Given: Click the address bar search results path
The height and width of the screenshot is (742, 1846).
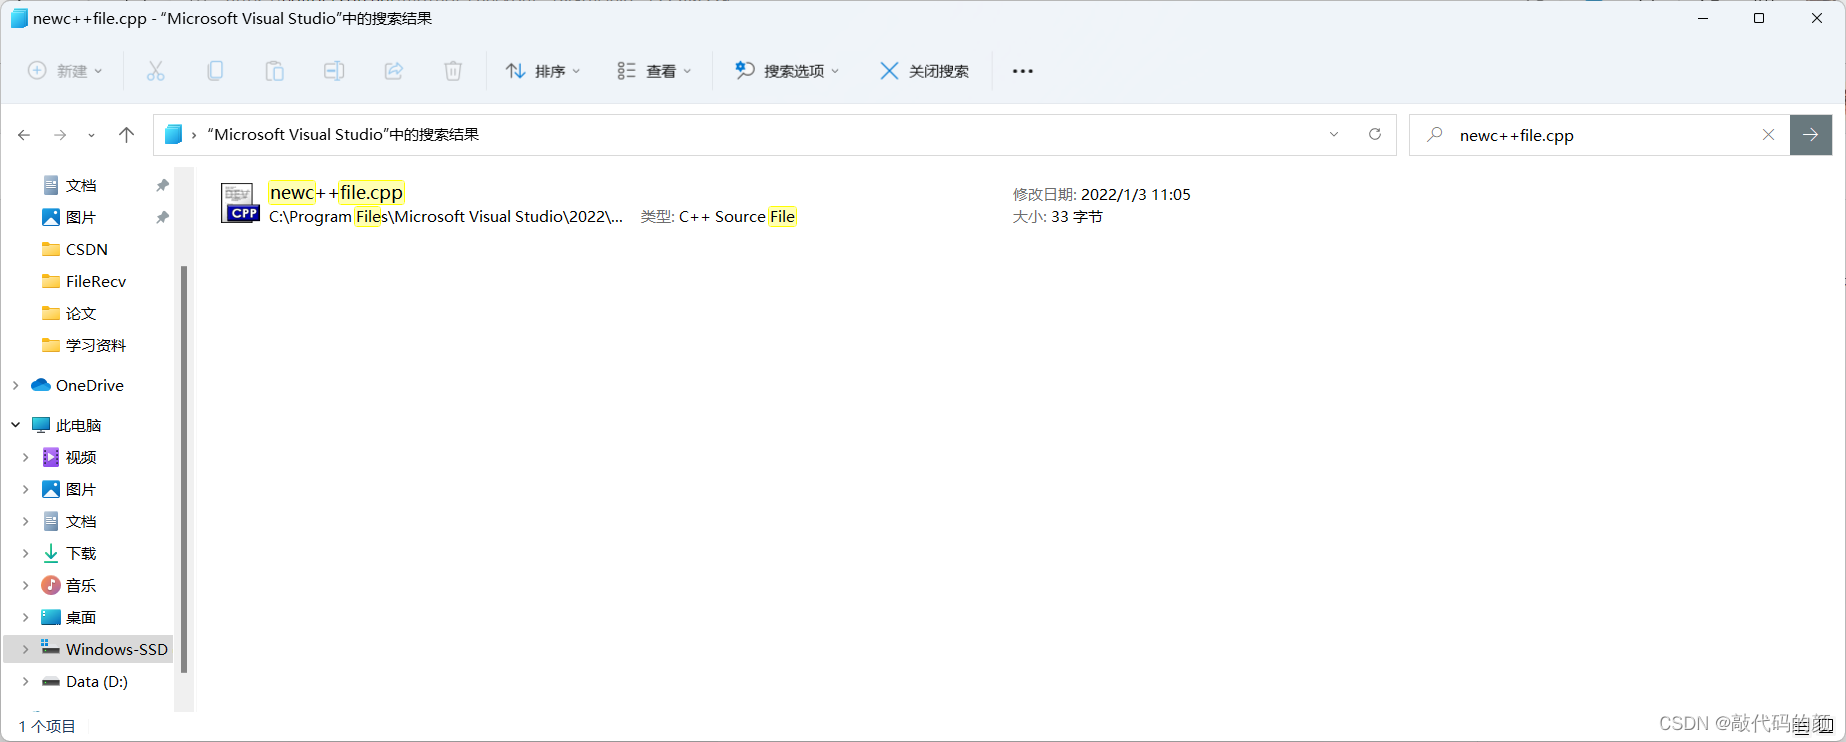Looking at the screenshot, I should [342, 135].
